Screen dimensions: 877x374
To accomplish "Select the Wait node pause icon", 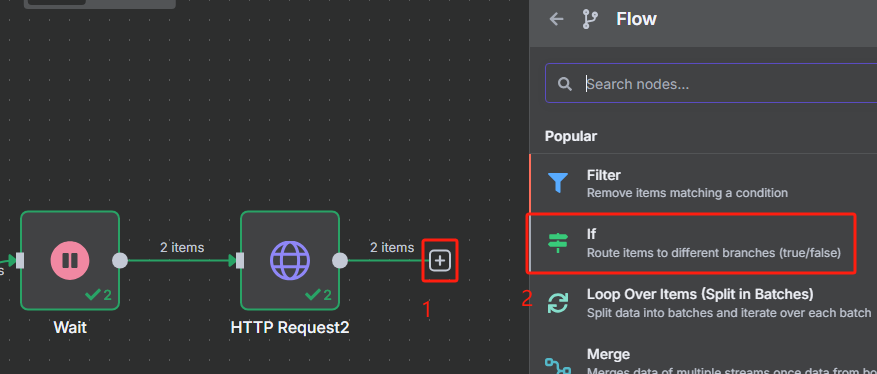I will 69,261.
